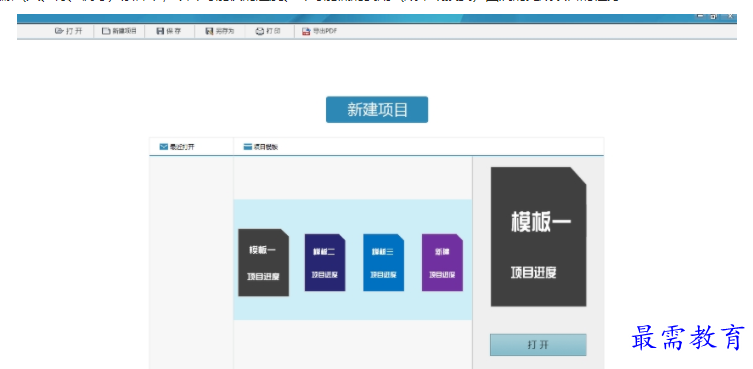Switch to the 项目模板 tab
The image size is (753, 369).
coord(261,147)
